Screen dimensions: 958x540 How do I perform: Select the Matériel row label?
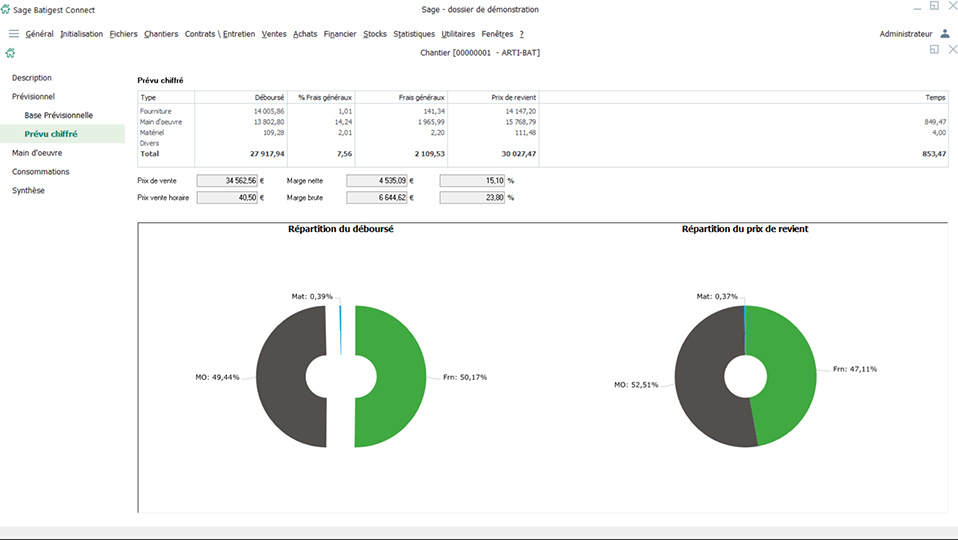tap(152, 133)
